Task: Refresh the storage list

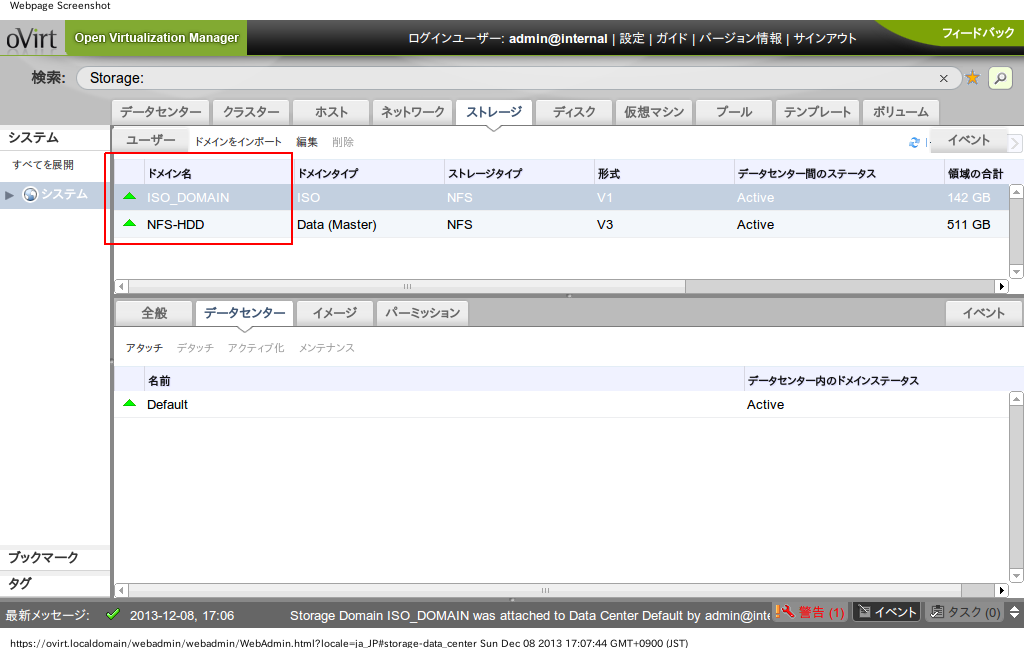Action: pos(914,142)
